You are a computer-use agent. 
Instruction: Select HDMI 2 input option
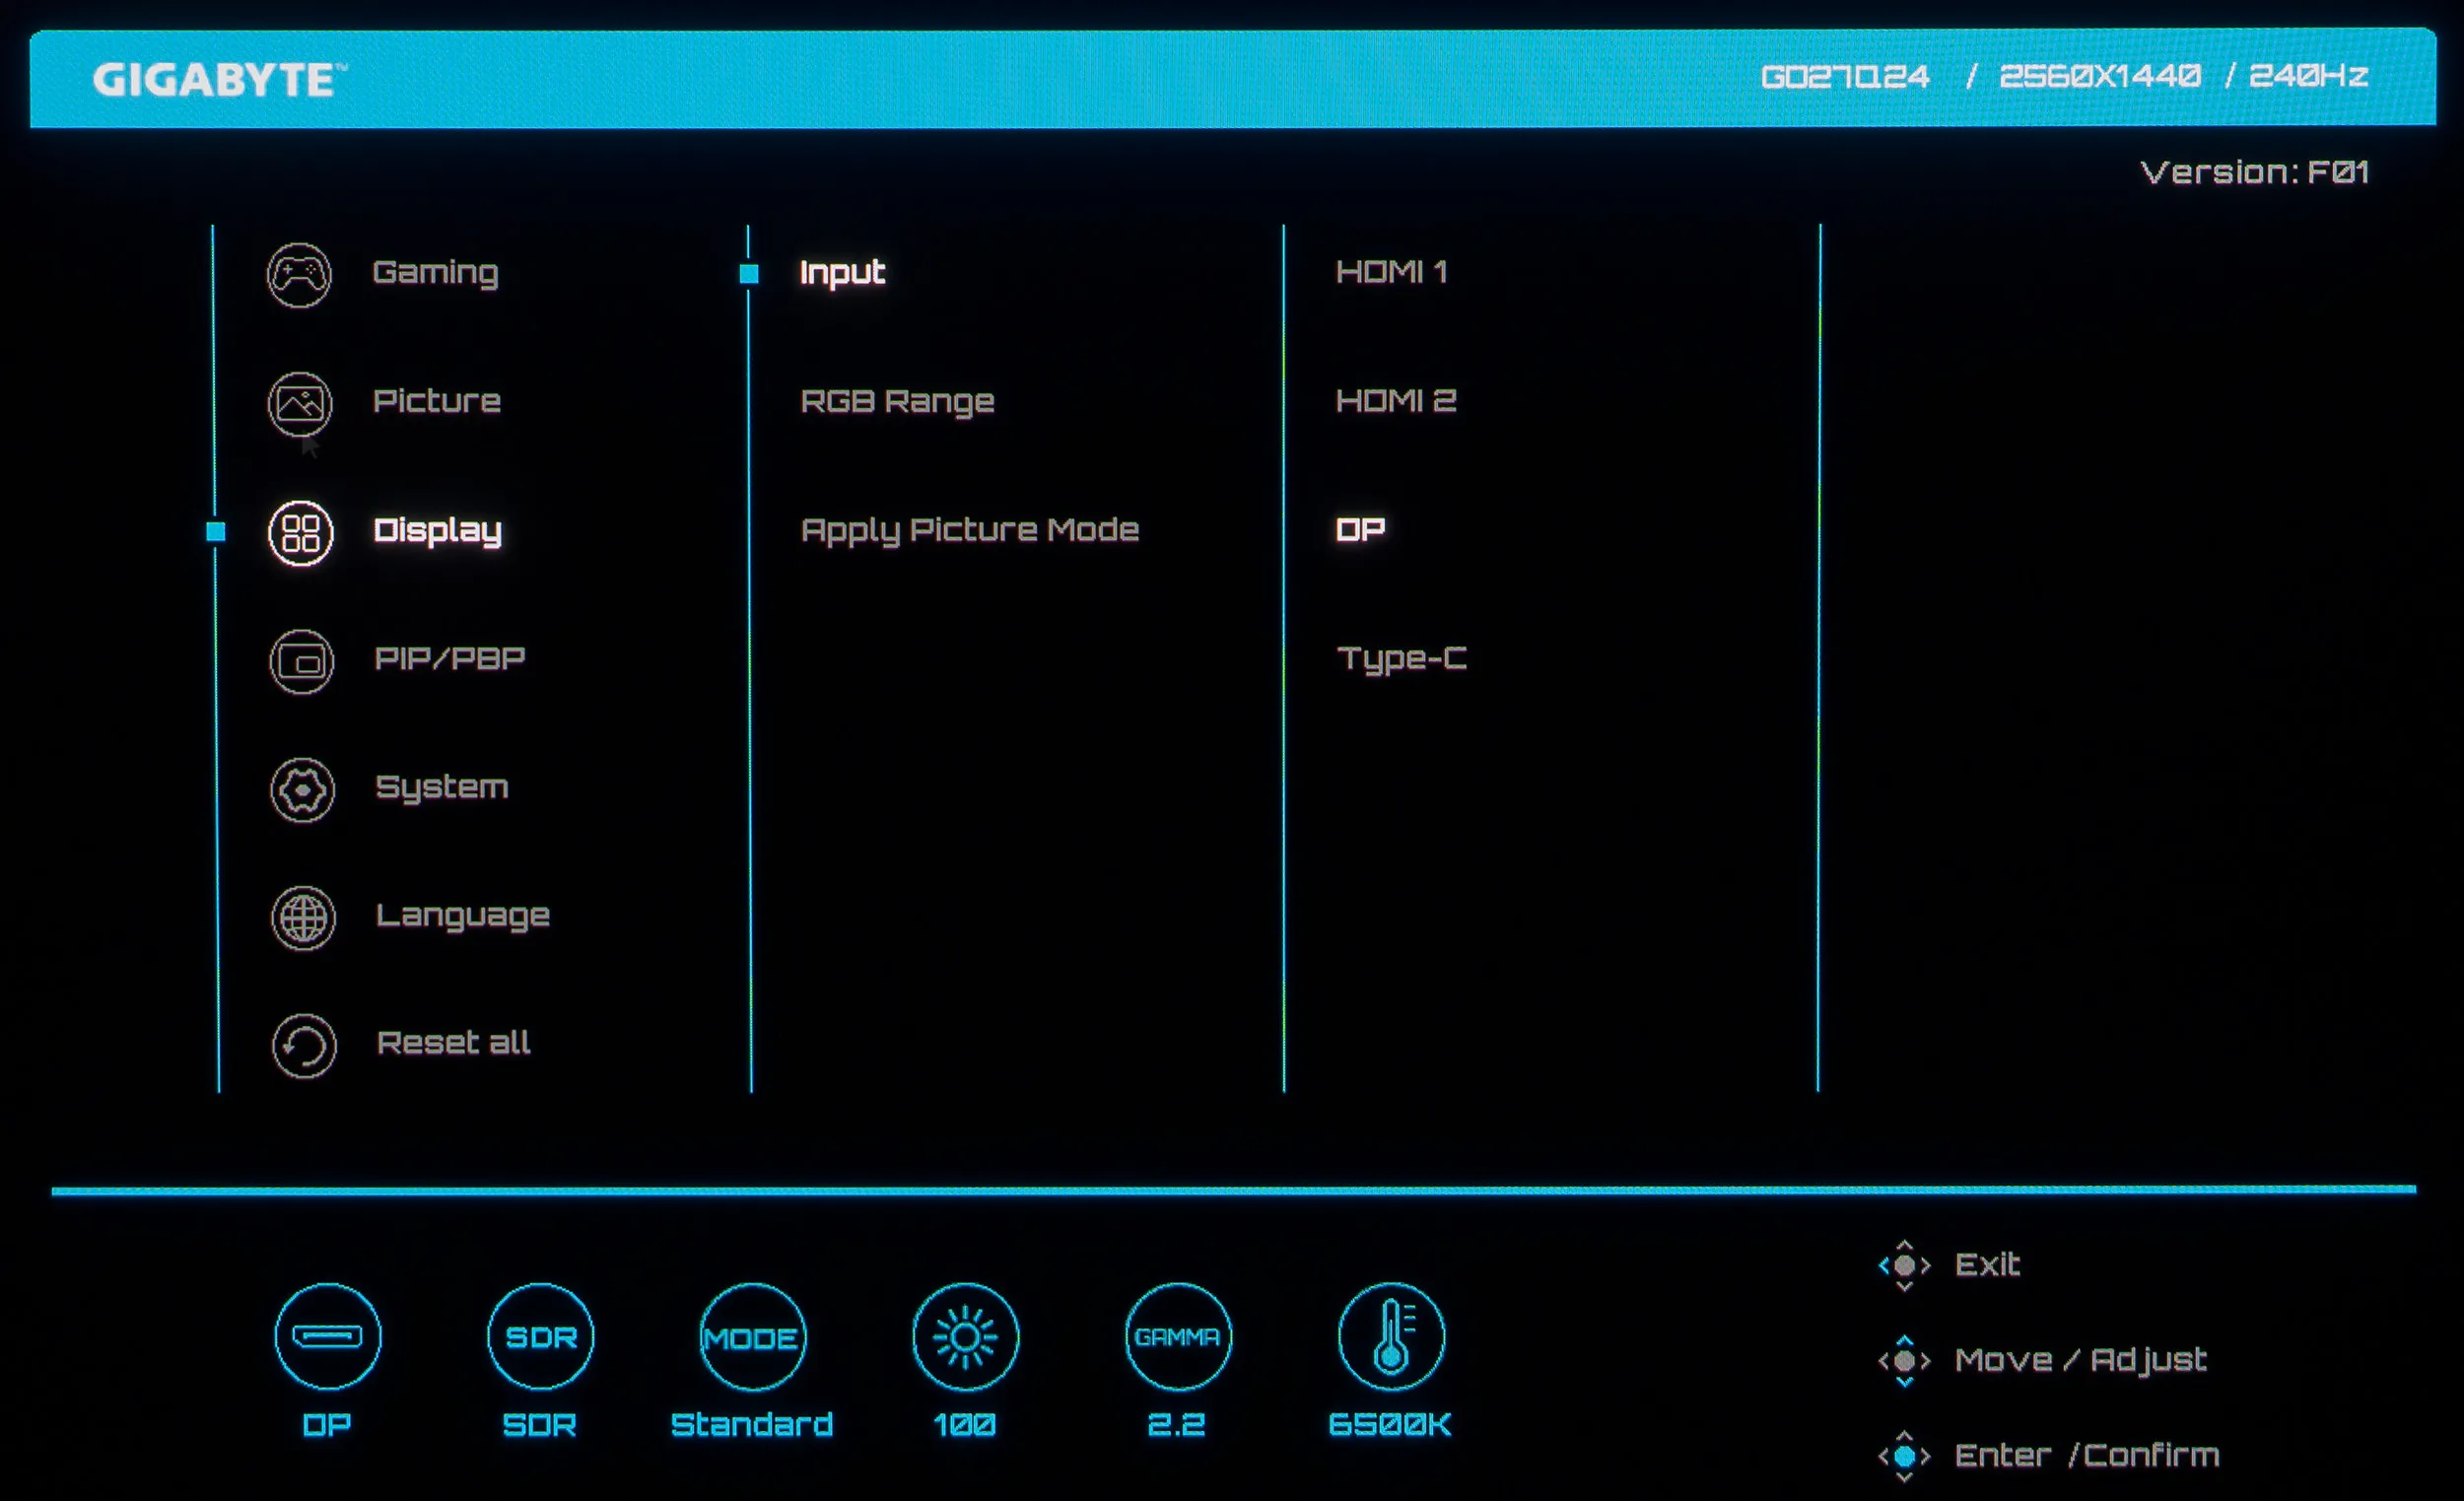point(1396,401)
